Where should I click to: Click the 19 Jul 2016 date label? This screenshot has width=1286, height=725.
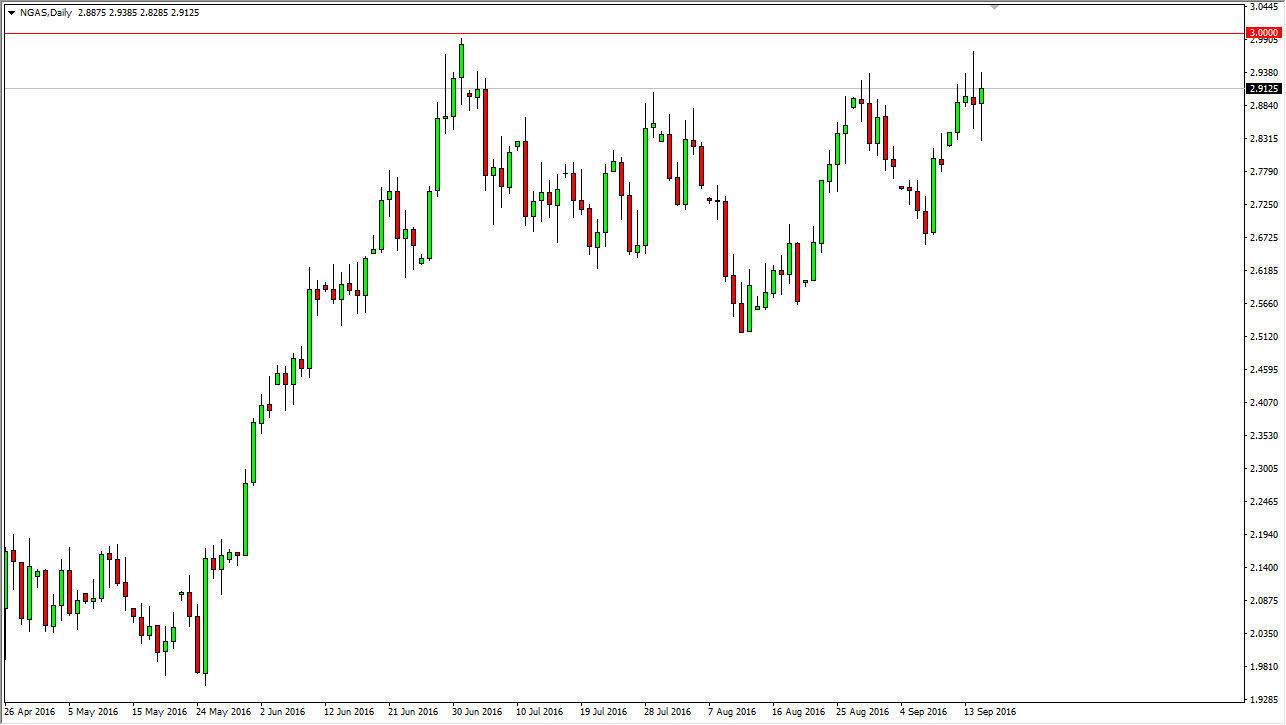tap(604, 713)
